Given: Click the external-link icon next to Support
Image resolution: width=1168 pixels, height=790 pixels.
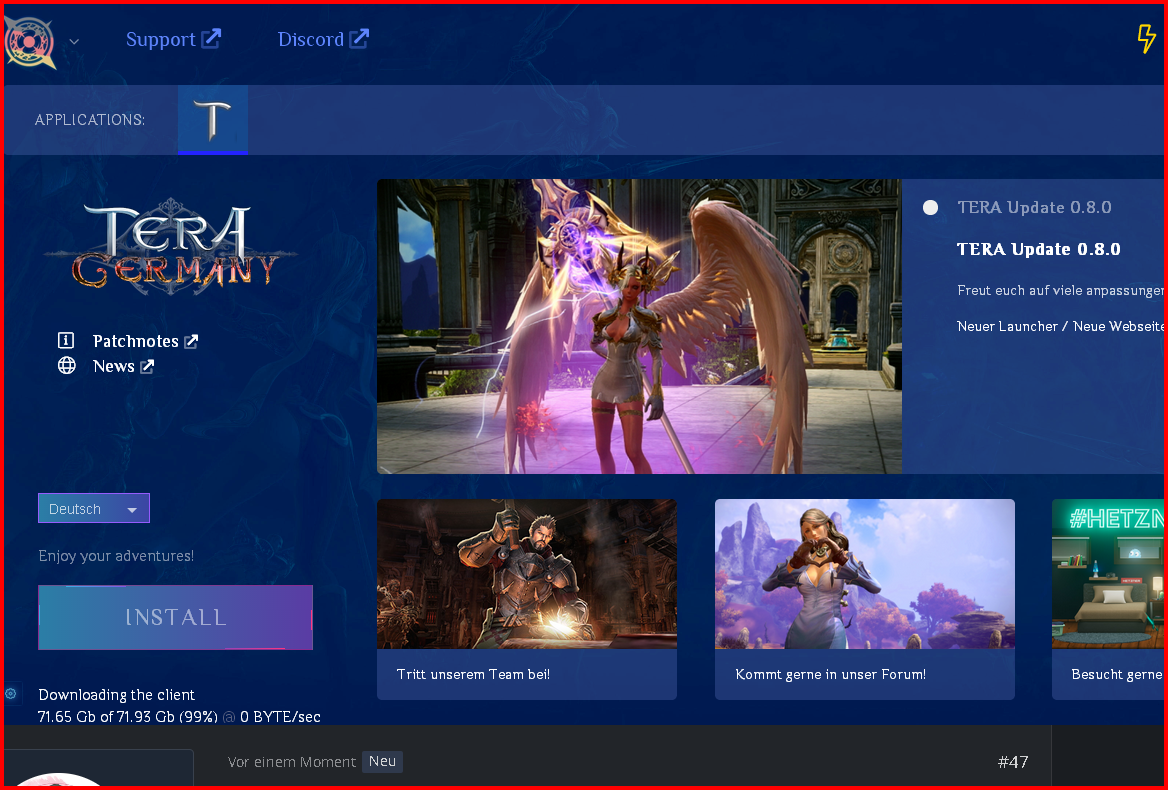Looking at the screenshot, I should tap(211, 39).
